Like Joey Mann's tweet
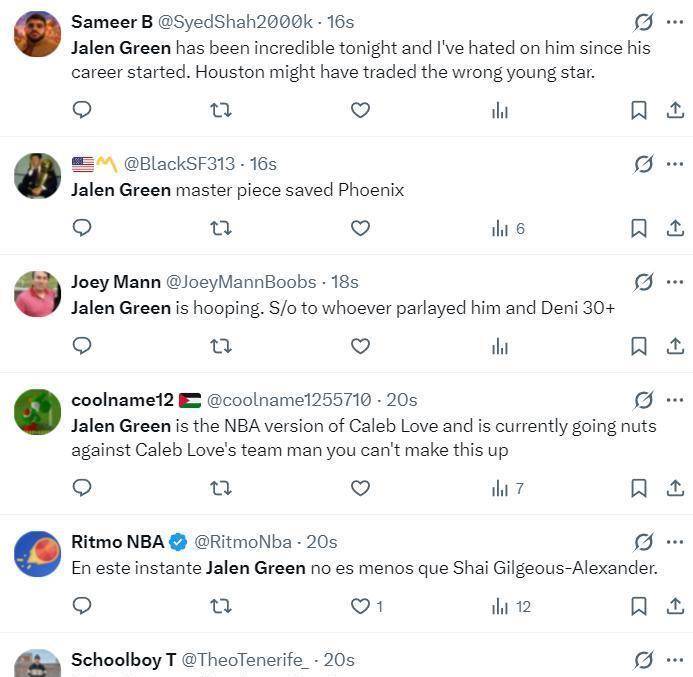Viewport: 693px width, 677px height. click(x=360, y=346)
